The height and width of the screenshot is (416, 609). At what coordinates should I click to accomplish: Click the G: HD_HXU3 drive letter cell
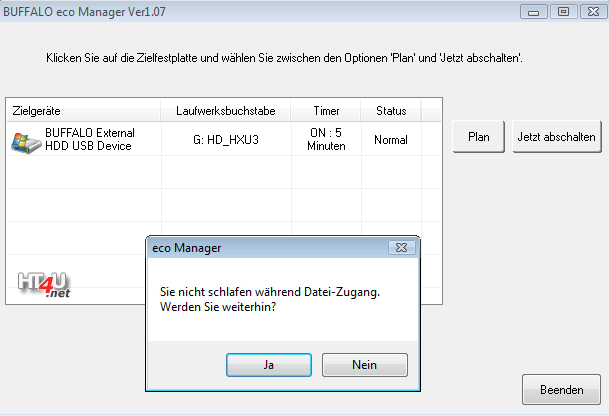(226, 139)
